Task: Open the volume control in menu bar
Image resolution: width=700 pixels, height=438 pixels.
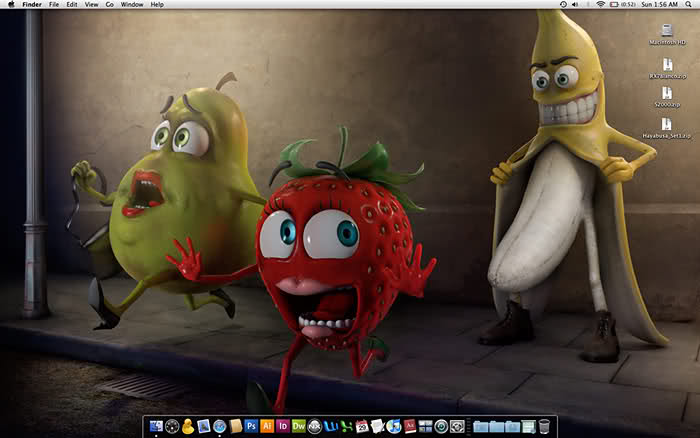Action: tap(576, 4)
